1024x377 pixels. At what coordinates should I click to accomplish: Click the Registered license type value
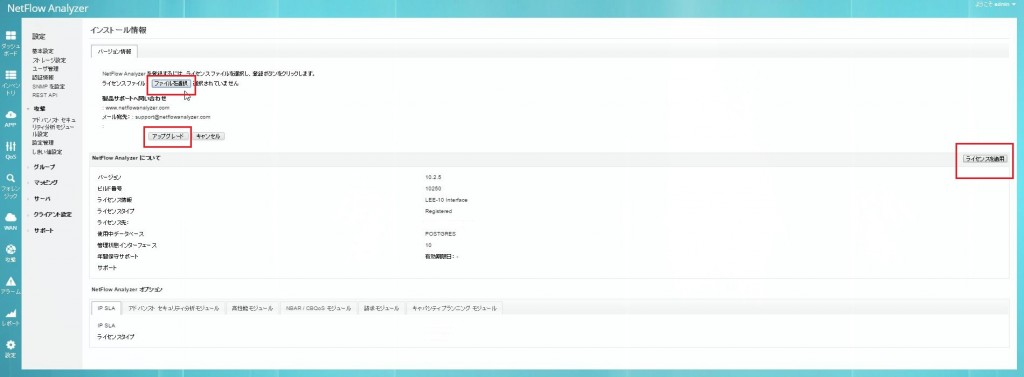click(x=438, y=211)
